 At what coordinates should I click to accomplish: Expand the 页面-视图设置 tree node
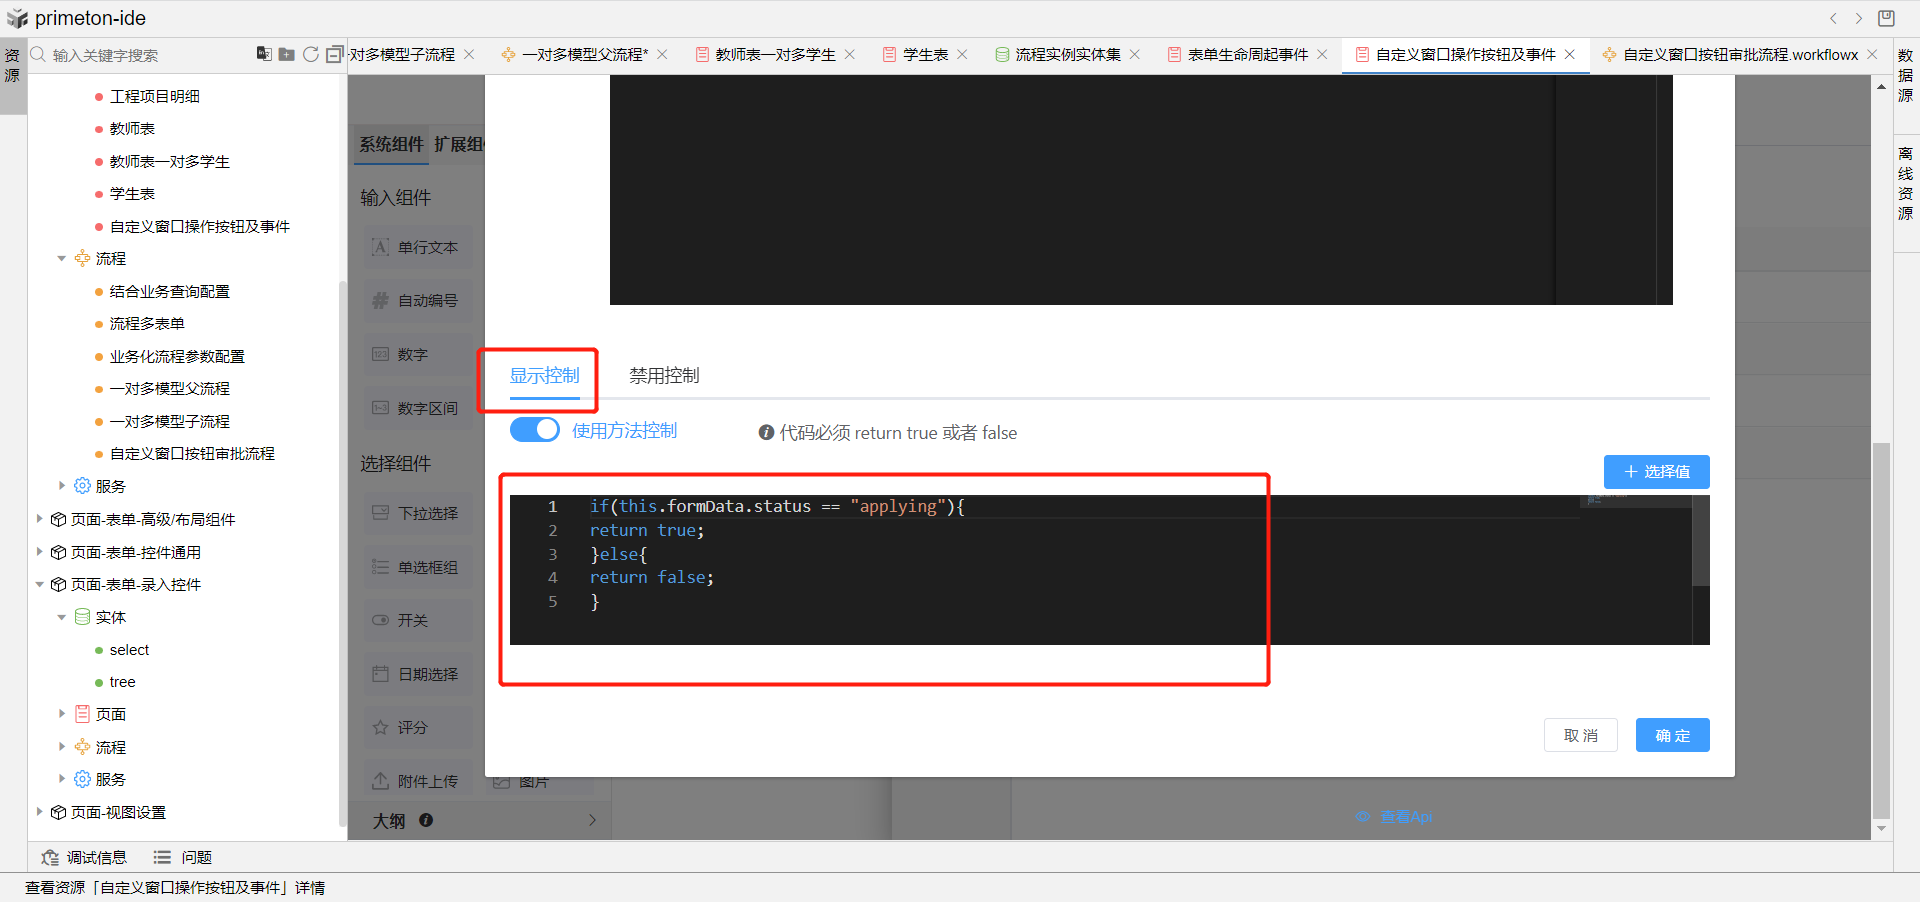[40, 812]
